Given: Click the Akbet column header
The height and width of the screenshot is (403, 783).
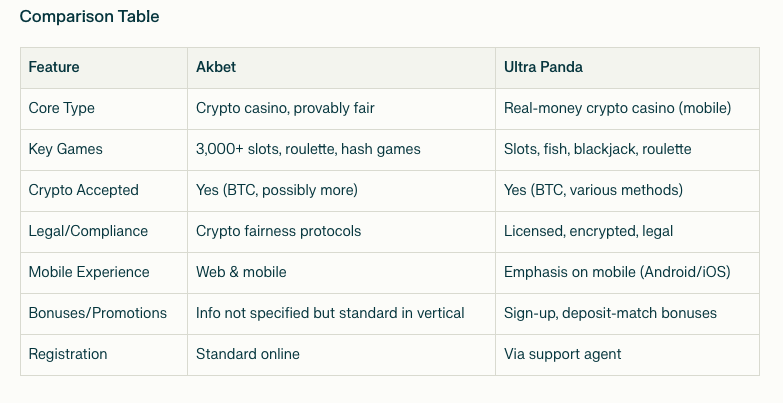Looking at the screenshot, I should coord(216,67).
